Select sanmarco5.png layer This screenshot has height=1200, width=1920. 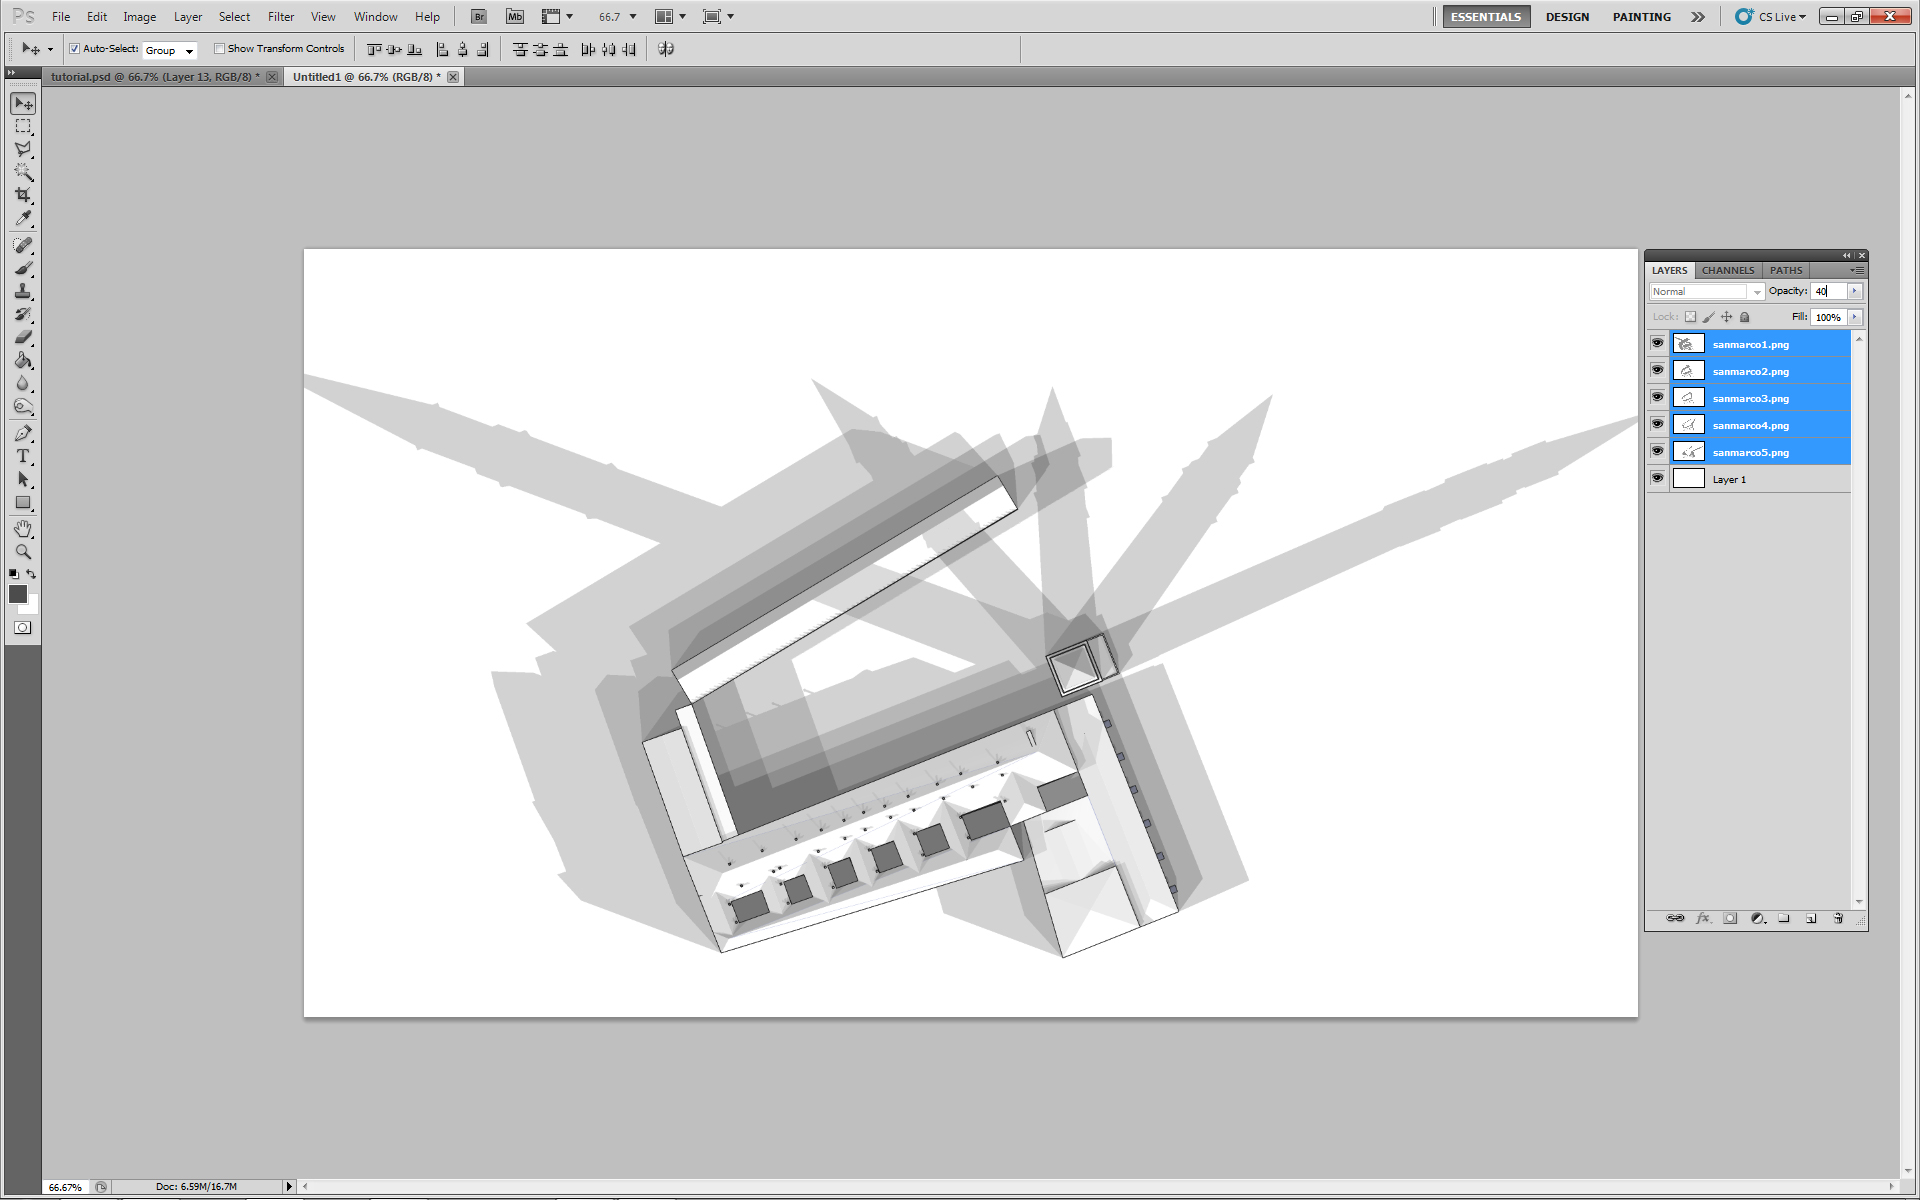(1749, 452)
